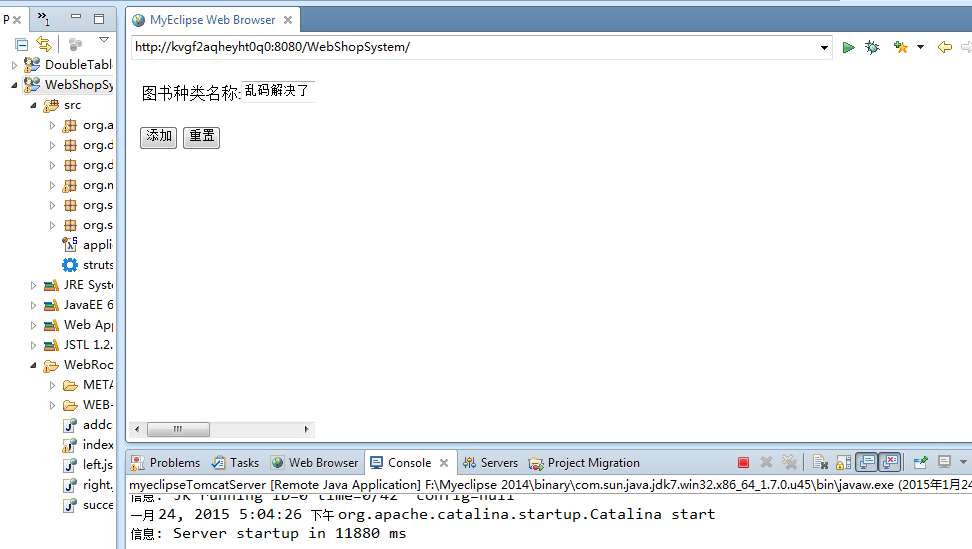Expand the META-INF folder
The height and width of the screenshot is (549, 972).
click(53, 385)
